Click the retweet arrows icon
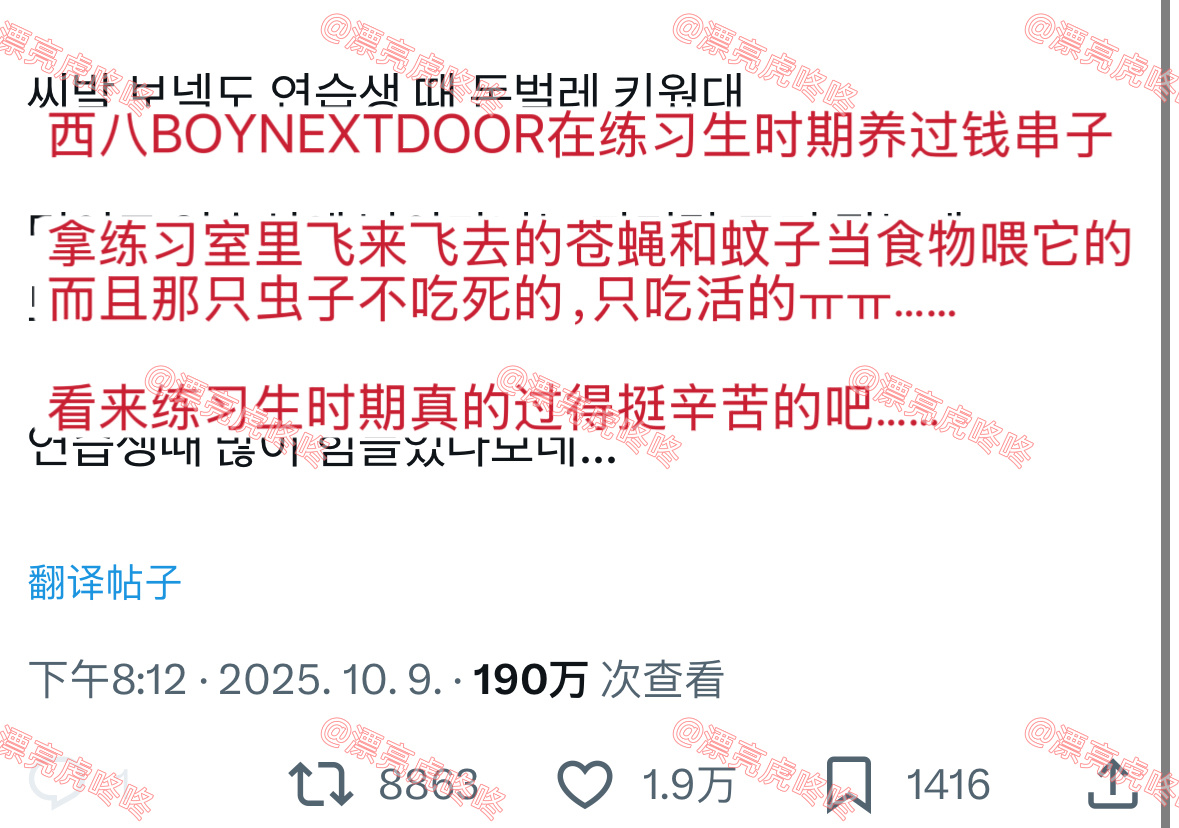The width and height of the screenshot is (1179, 828). [321, 784]
